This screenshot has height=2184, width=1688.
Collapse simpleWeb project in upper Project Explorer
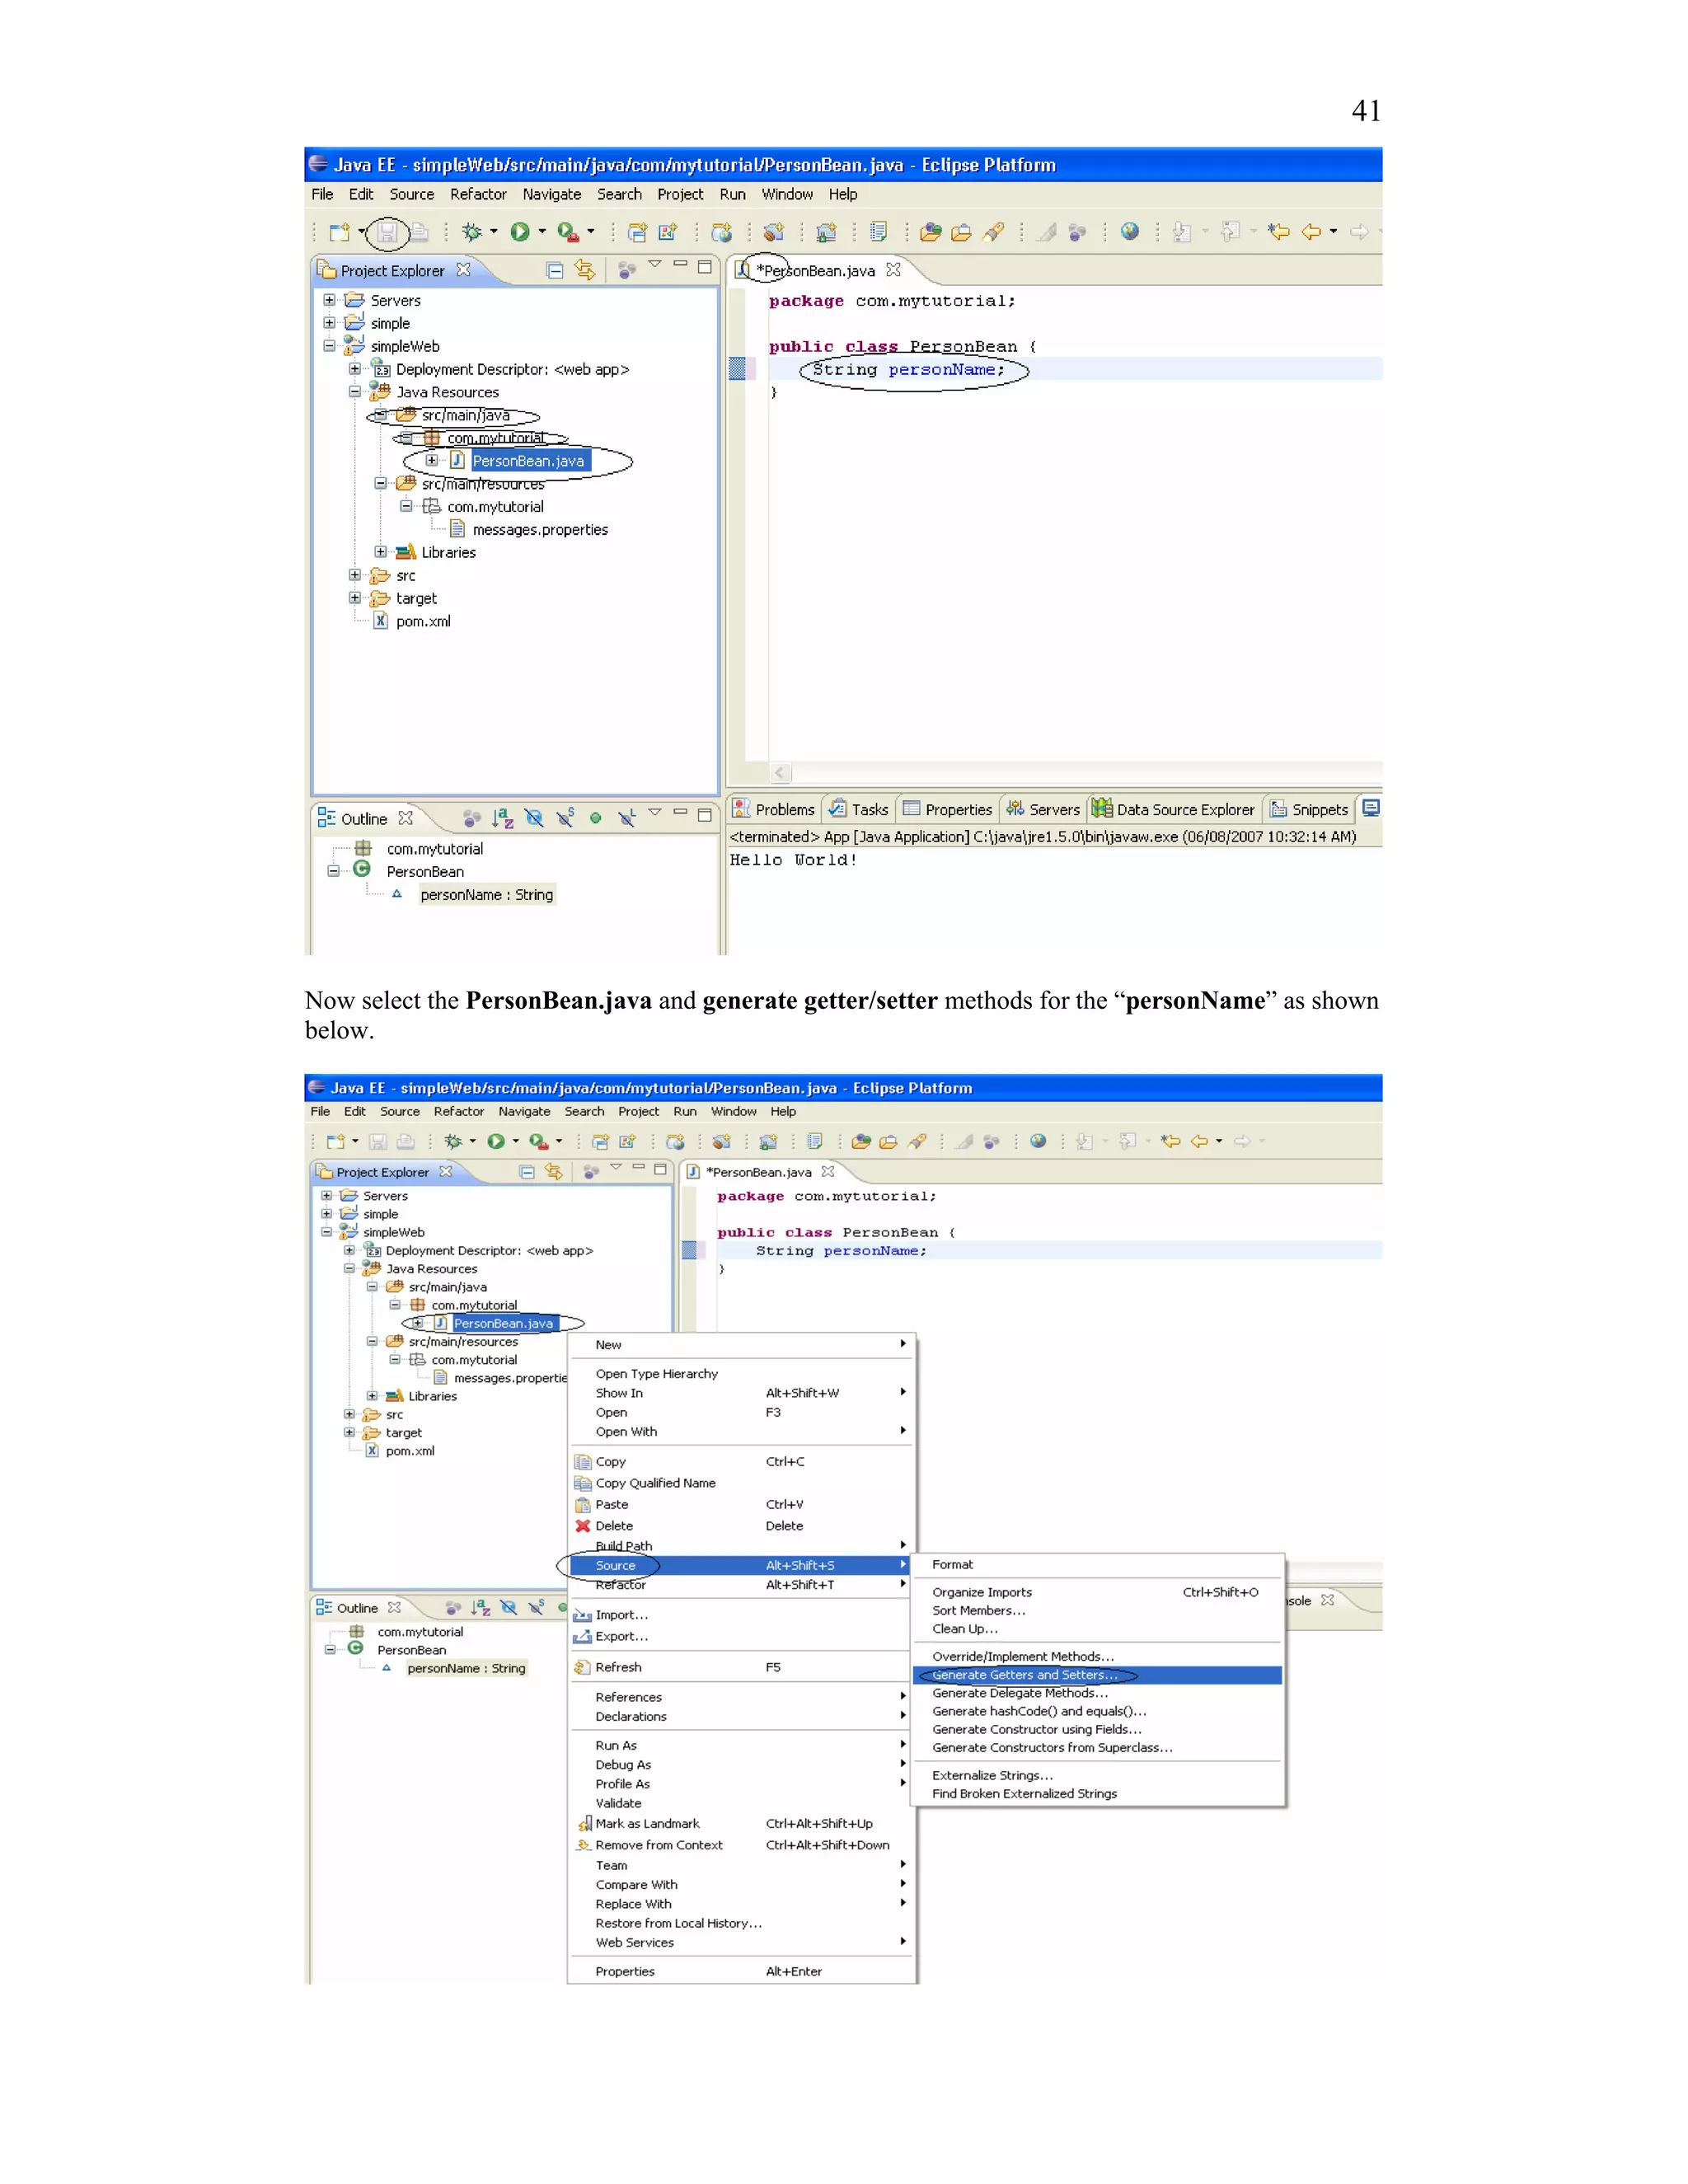(x=329, y=346)
